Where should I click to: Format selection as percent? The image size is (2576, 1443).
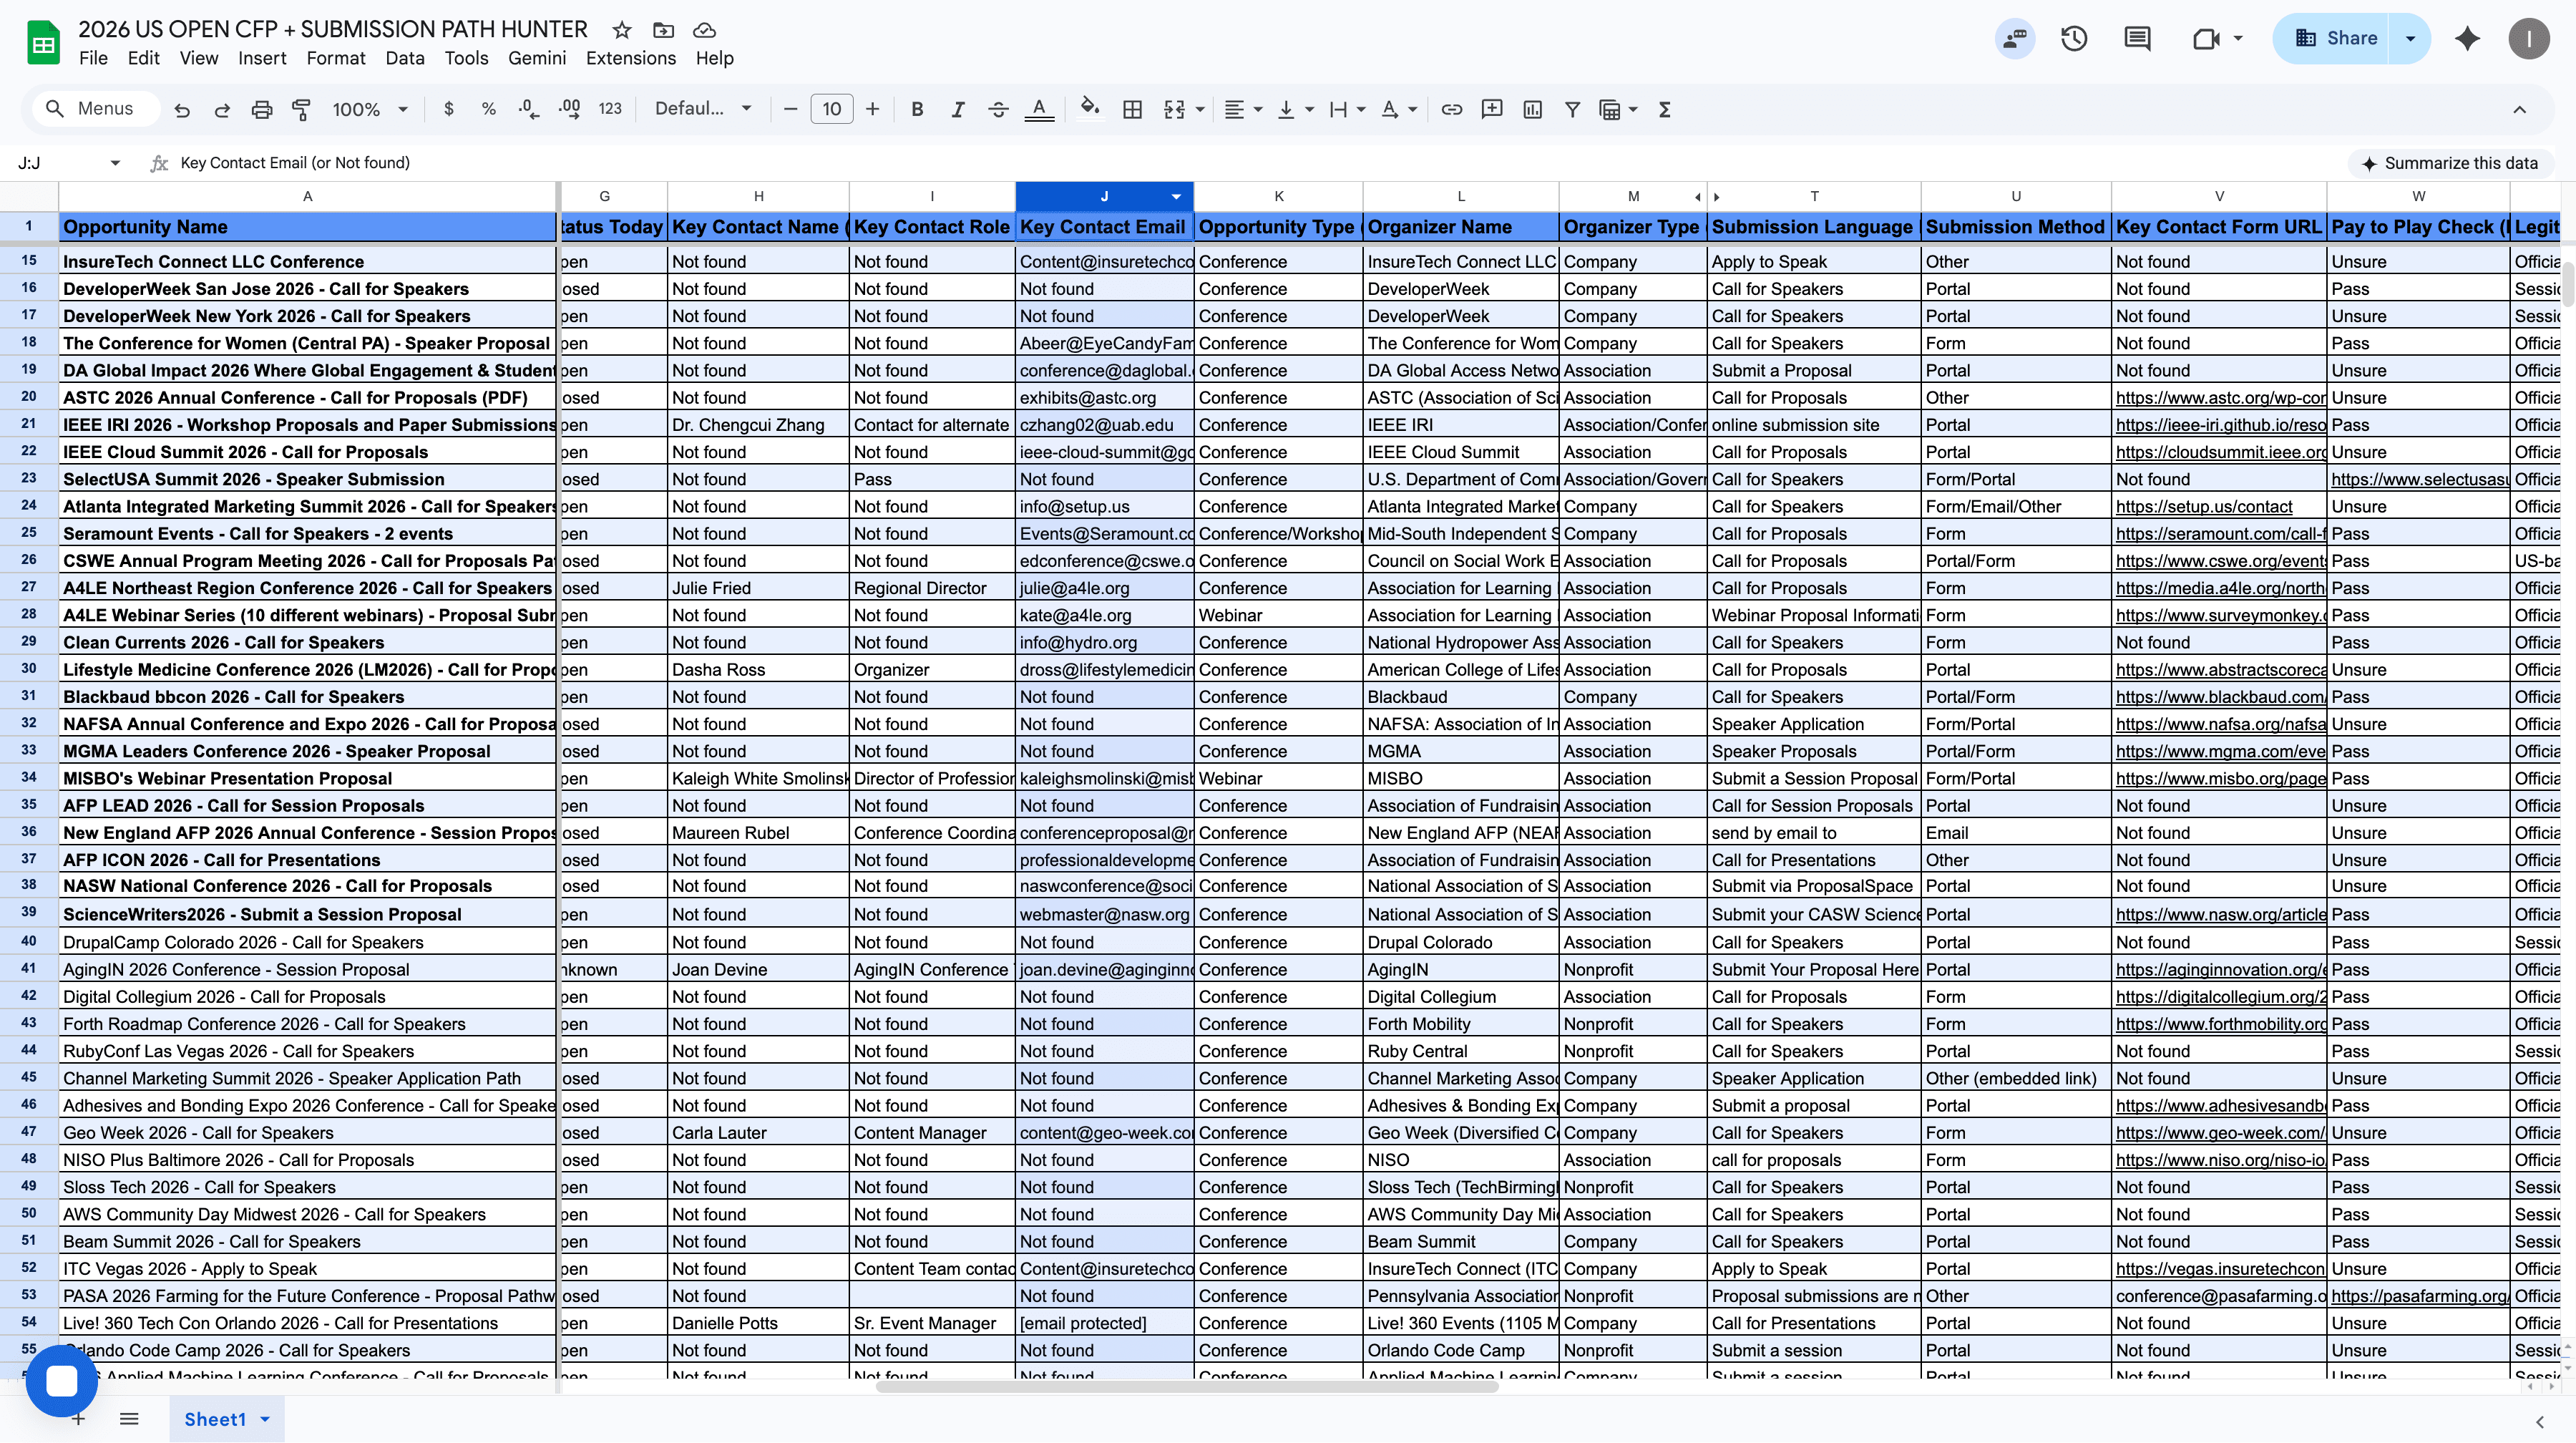tap(489, 110)
